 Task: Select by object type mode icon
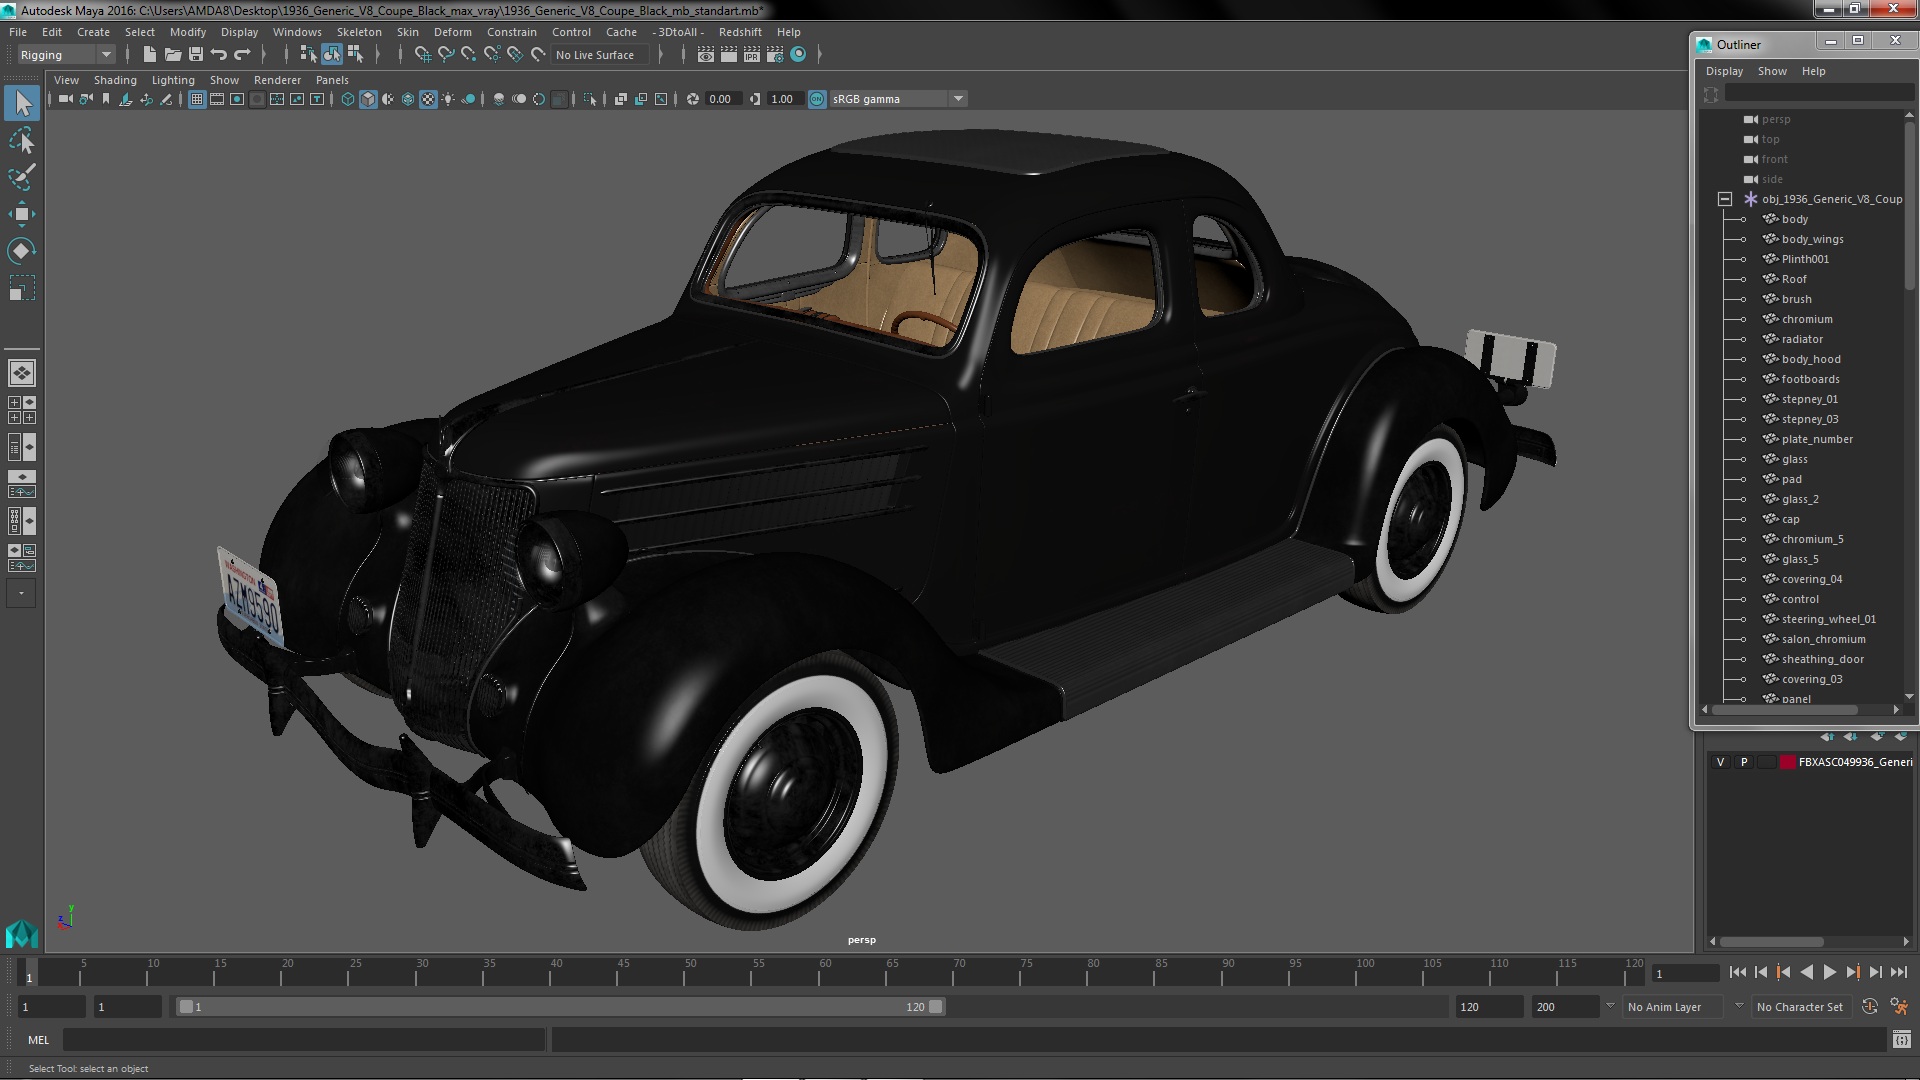pyautogui.click(x=332, y=55)
